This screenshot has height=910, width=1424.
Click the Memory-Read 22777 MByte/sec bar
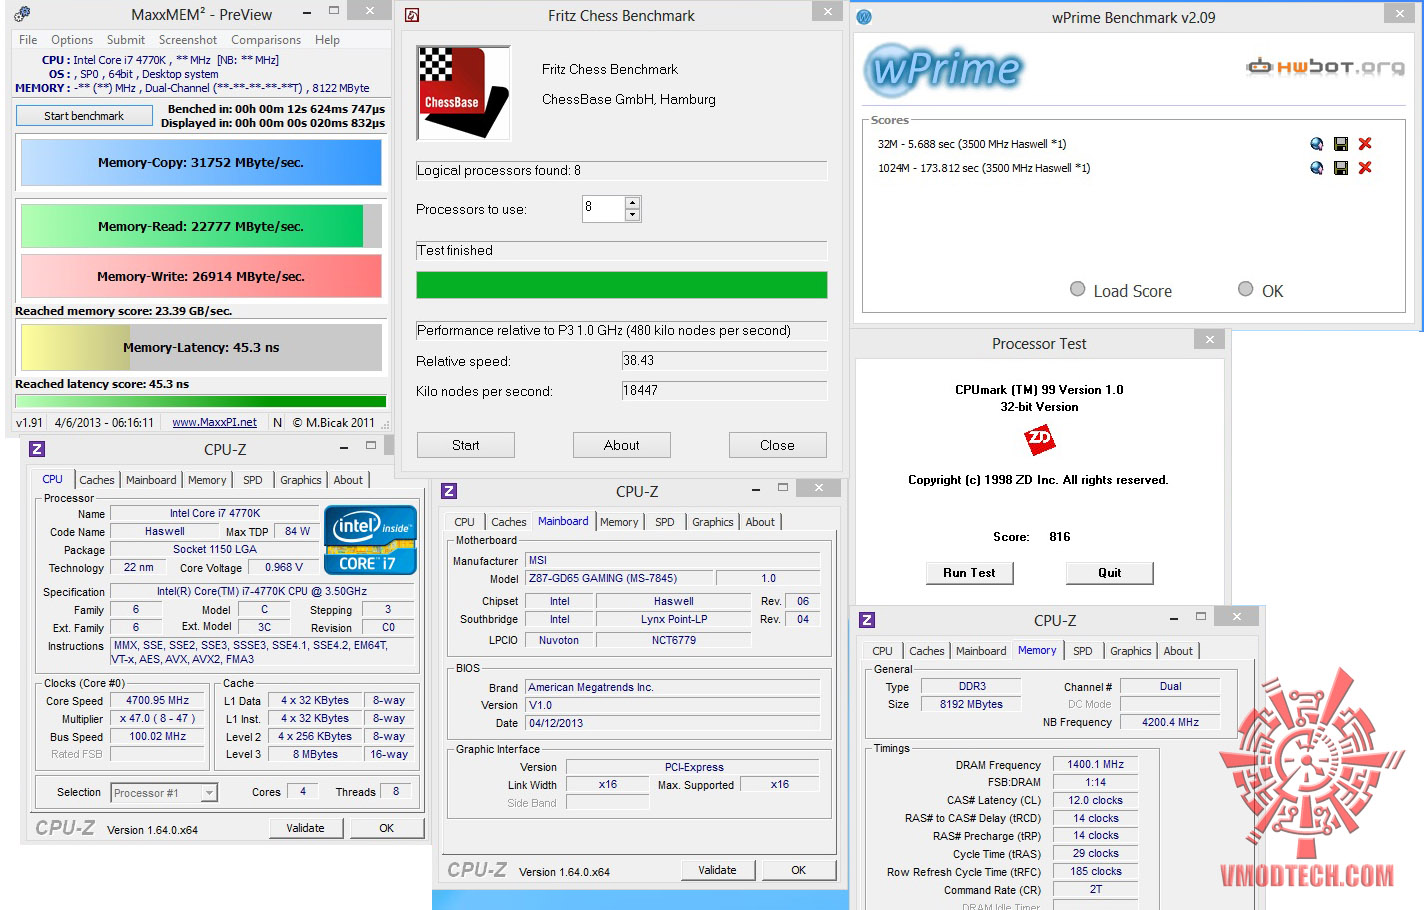201,226
